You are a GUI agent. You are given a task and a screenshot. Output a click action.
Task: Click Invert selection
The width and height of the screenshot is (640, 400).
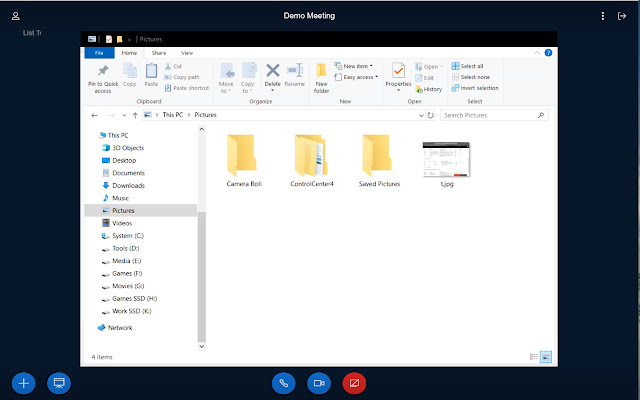click(x=475, y=88)
